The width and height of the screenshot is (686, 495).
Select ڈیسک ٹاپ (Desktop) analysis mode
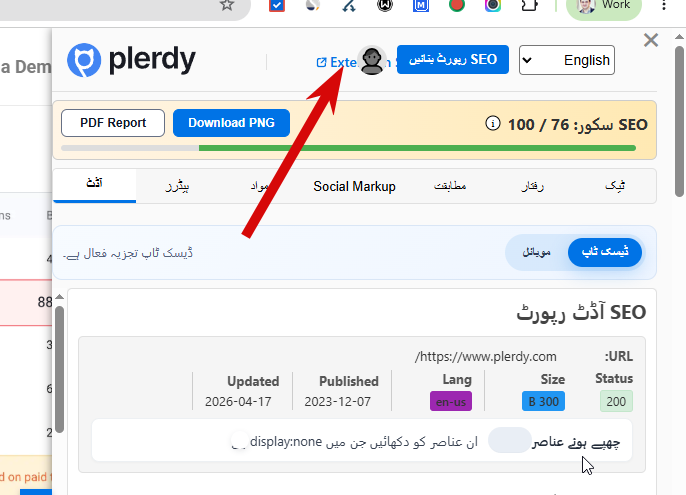tap(605, 252)
